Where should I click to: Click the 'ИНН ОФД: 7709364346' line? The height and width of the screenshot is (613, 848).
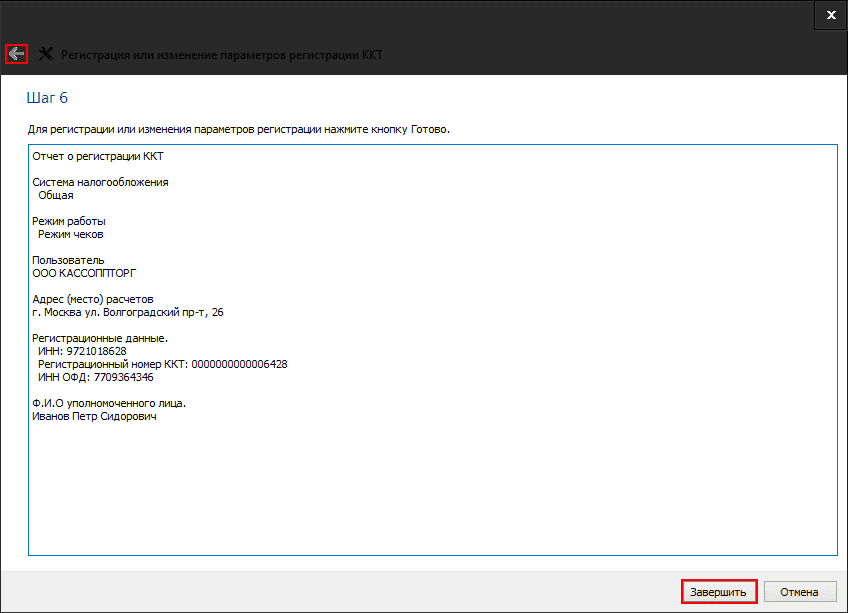tap(96, 377)
